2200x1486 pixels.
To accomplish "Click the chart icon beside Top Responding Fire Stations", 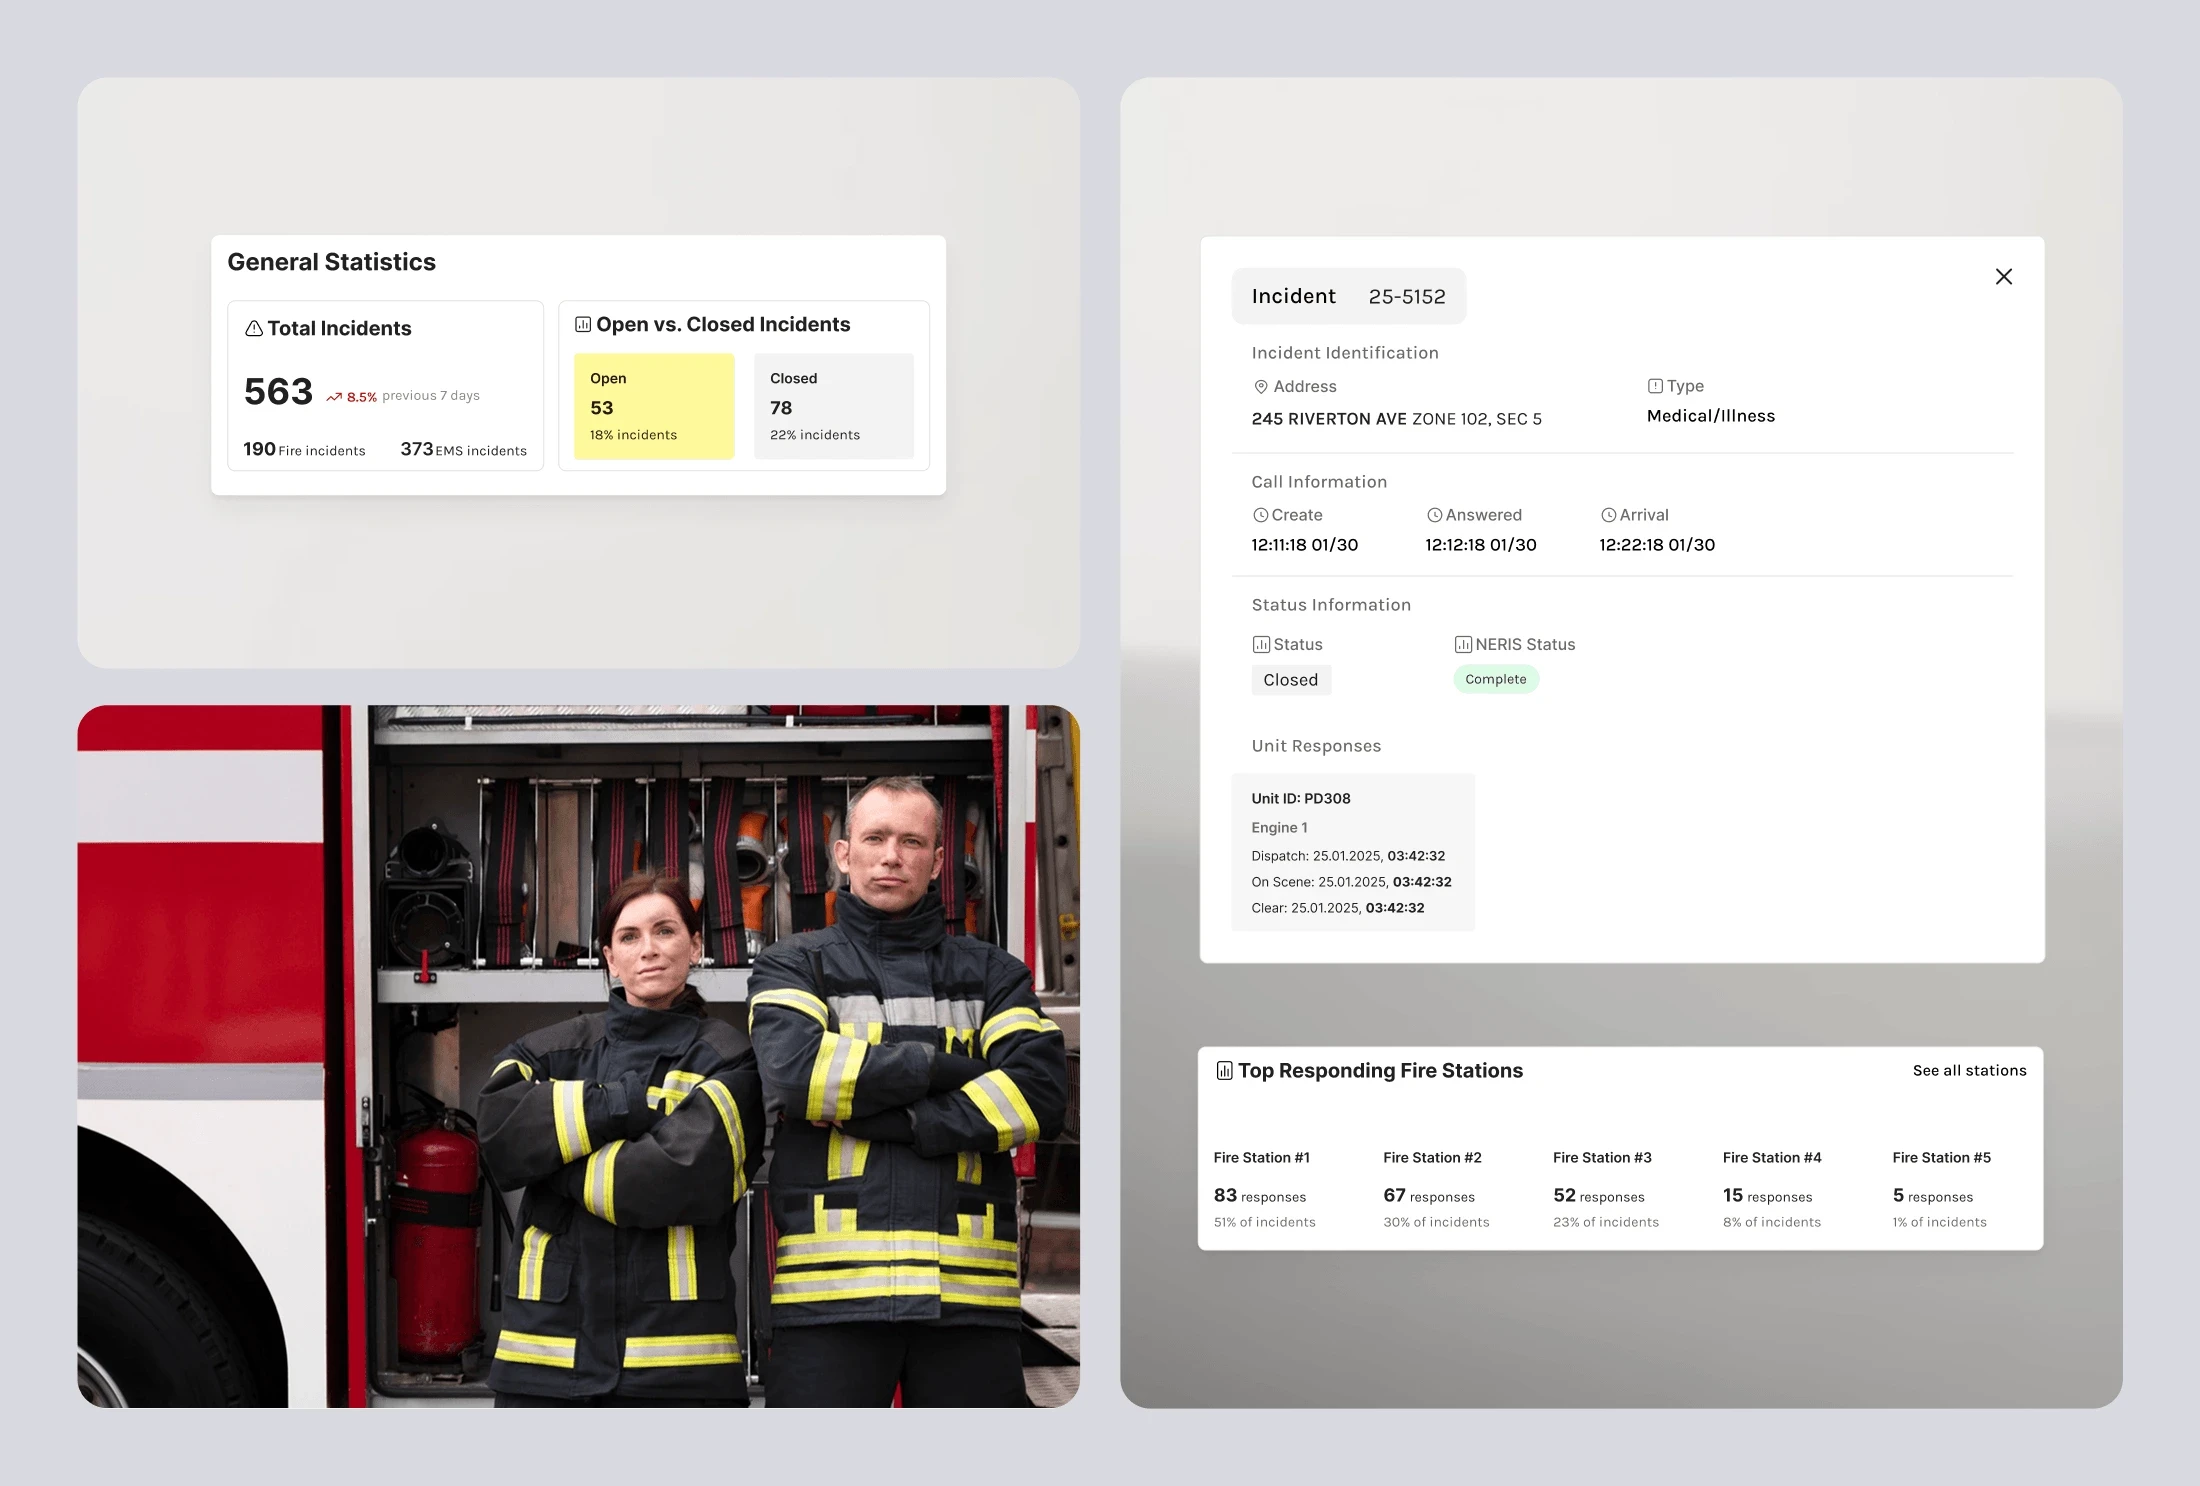I will [1224, 1071].
